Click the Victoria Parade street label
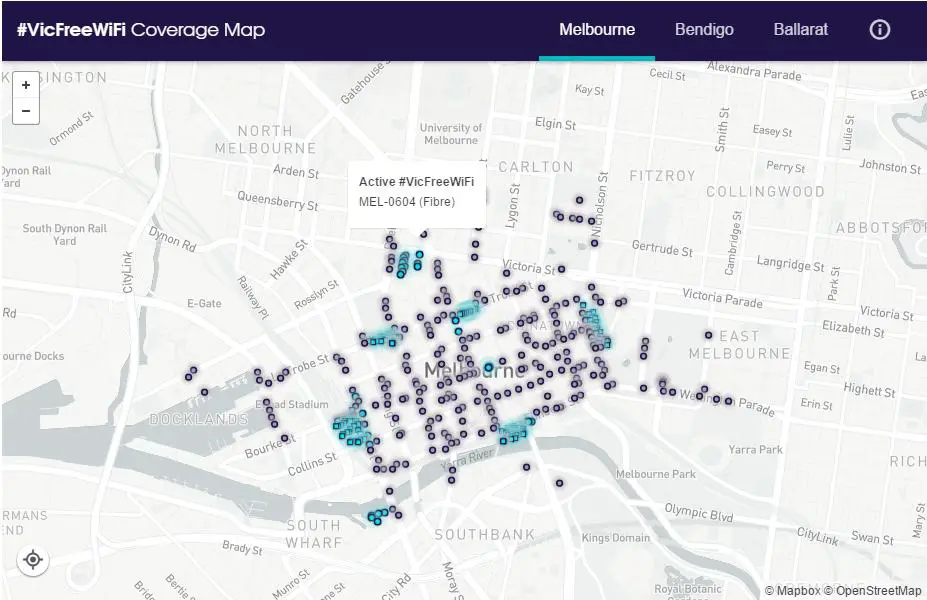Viewport: 927px width, 600px height. pyautogui.click(x=722, y=298)
